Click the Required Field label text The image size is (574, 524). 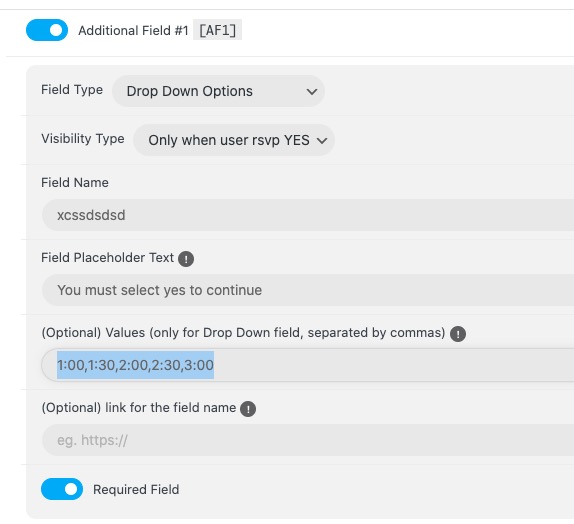click(136, 490)
